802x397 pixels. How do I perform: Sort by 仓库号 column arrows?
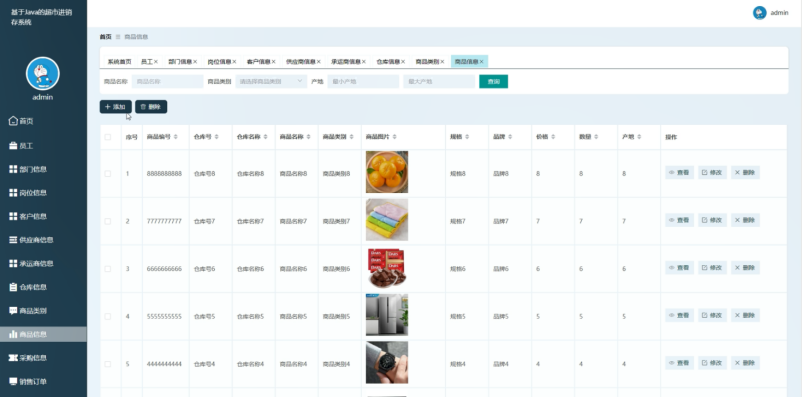tap(216, 137)
